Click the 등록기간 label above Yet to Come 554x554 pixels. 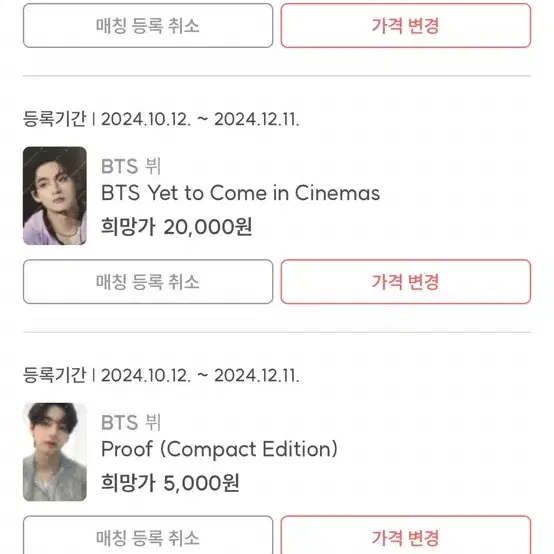(54, 119)
